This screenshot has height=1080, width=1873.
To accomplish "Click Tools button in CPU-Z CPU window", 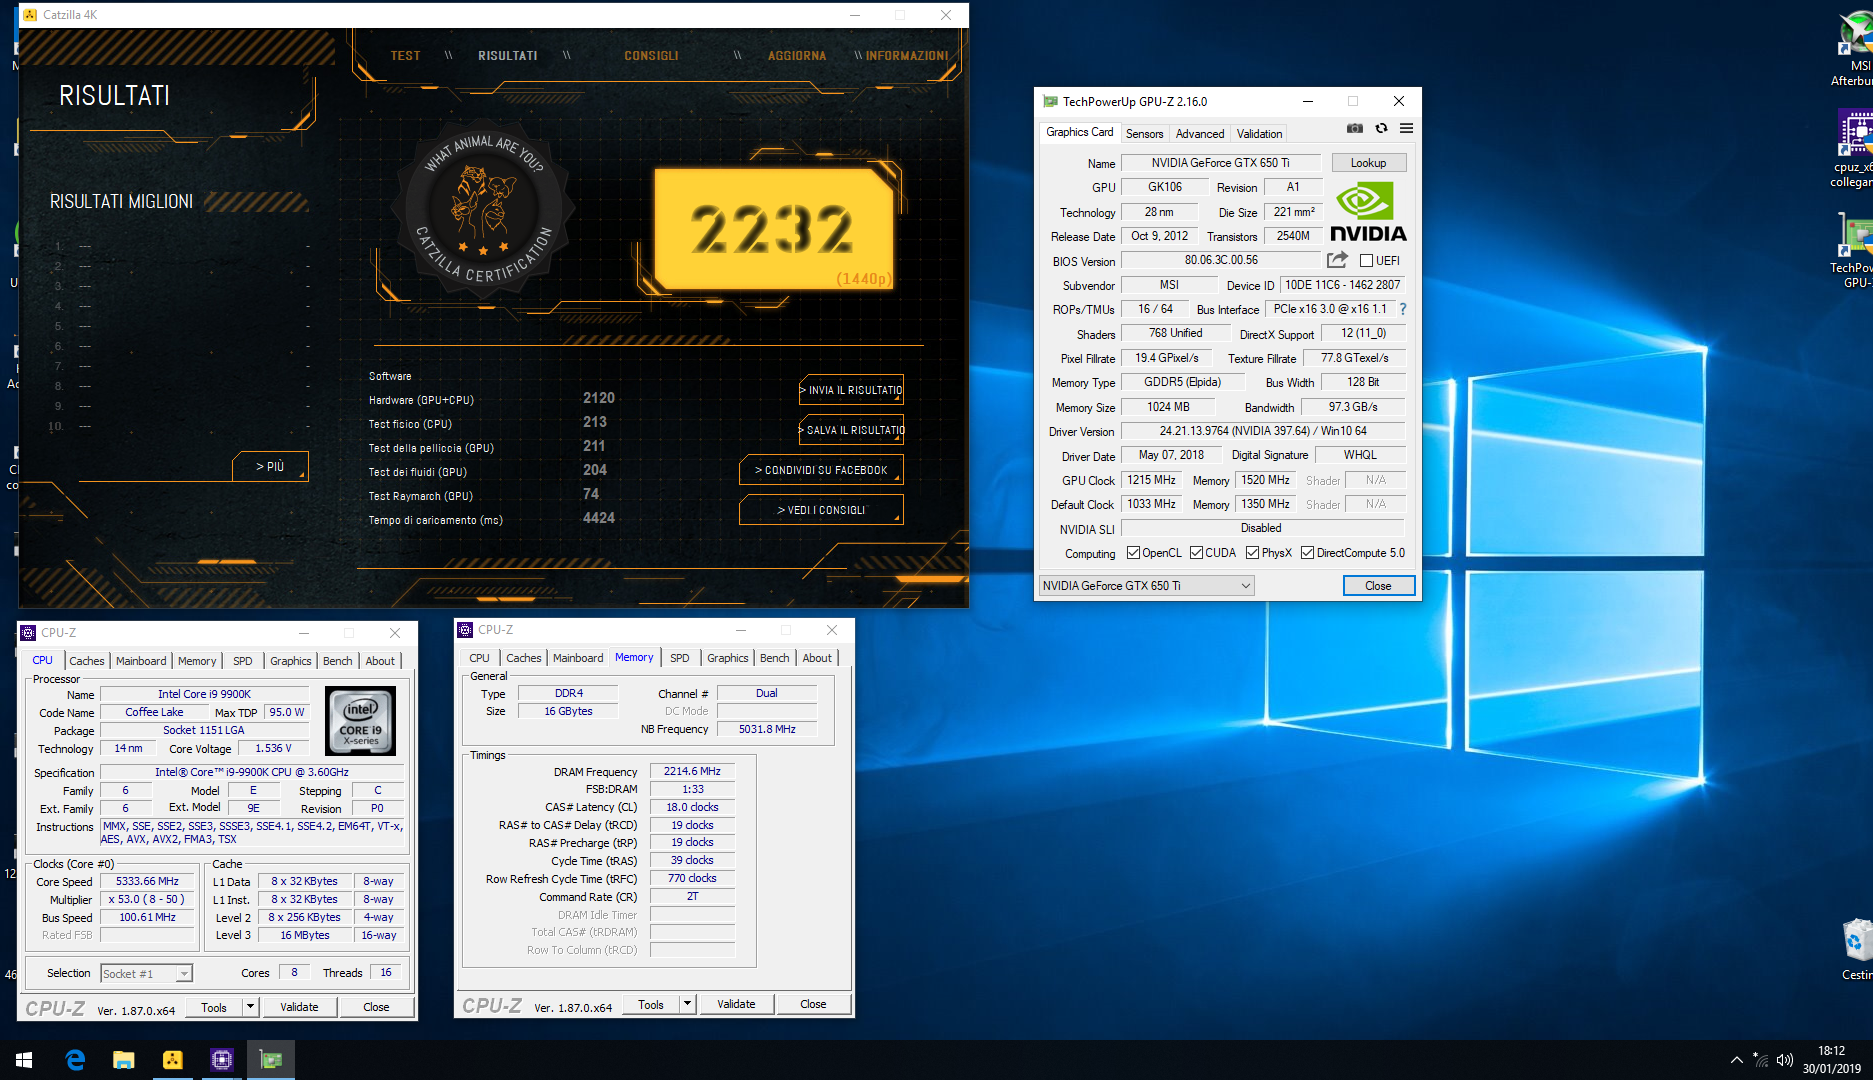I will pyautogui.click(x=214, y=1007).
